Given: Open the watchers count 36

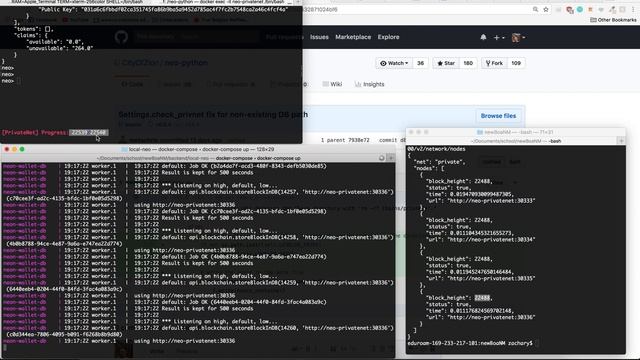Looking at the screenshot, I should [x=420, y=63].
